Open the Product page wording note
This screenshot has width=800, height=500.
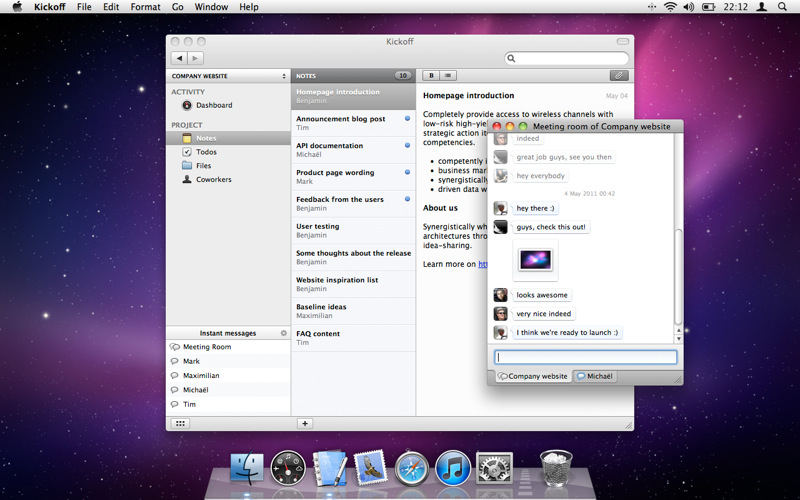pyautogui.click(x=353, y=177)
